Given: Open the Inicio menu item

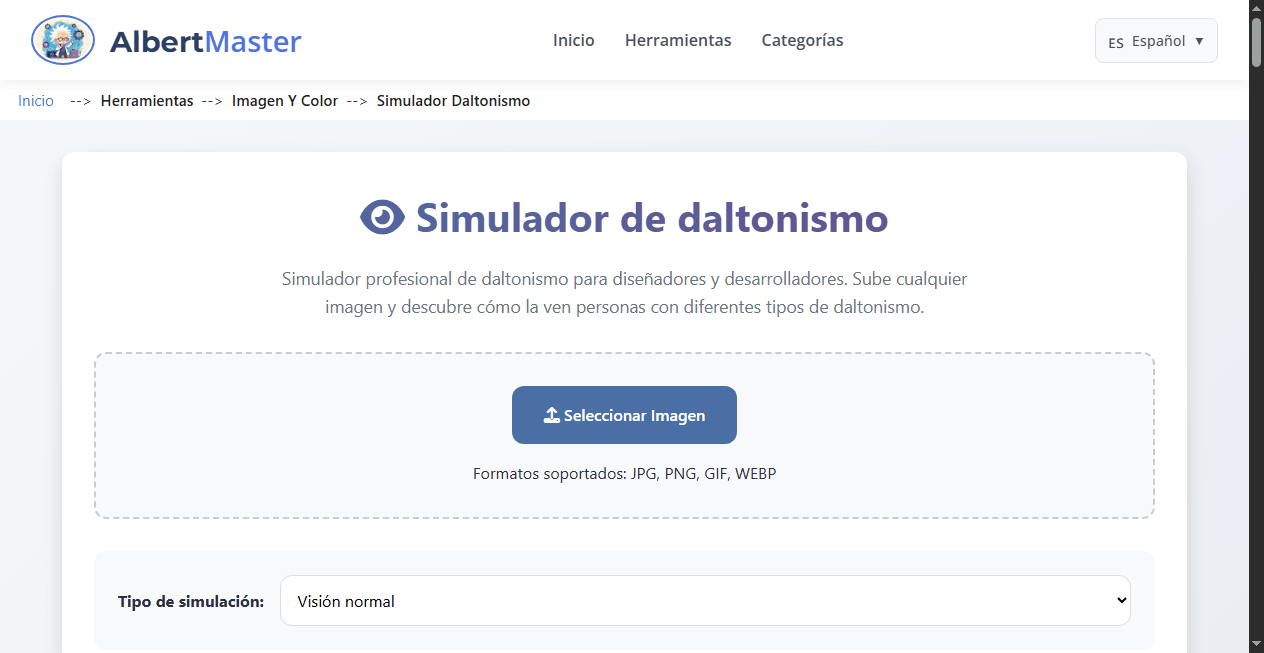Looking at the screenshot, I should pos(573,40).
